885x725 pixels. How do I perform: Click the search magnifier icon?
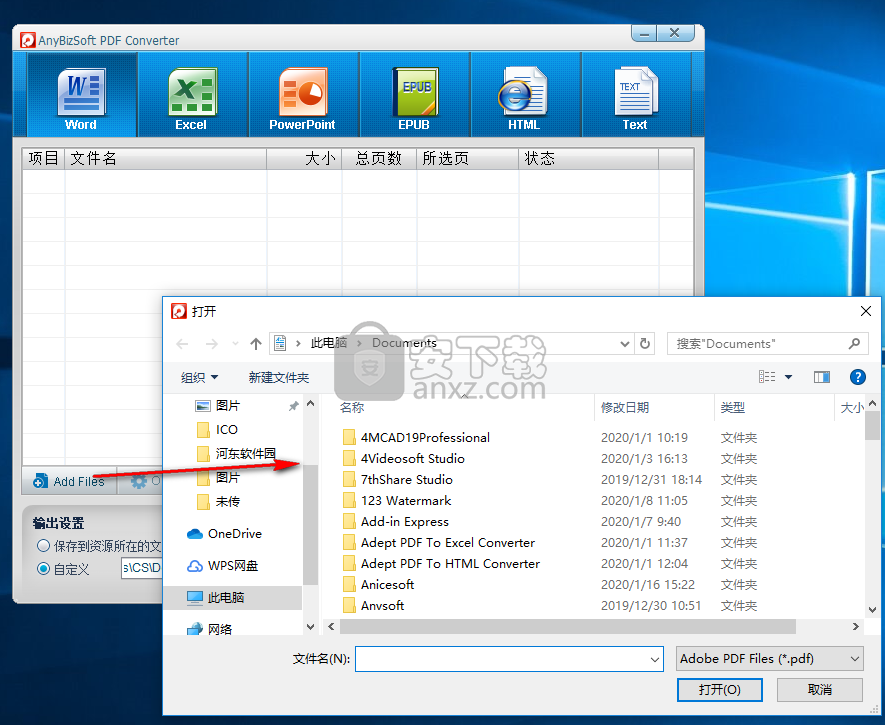(855, 343)
